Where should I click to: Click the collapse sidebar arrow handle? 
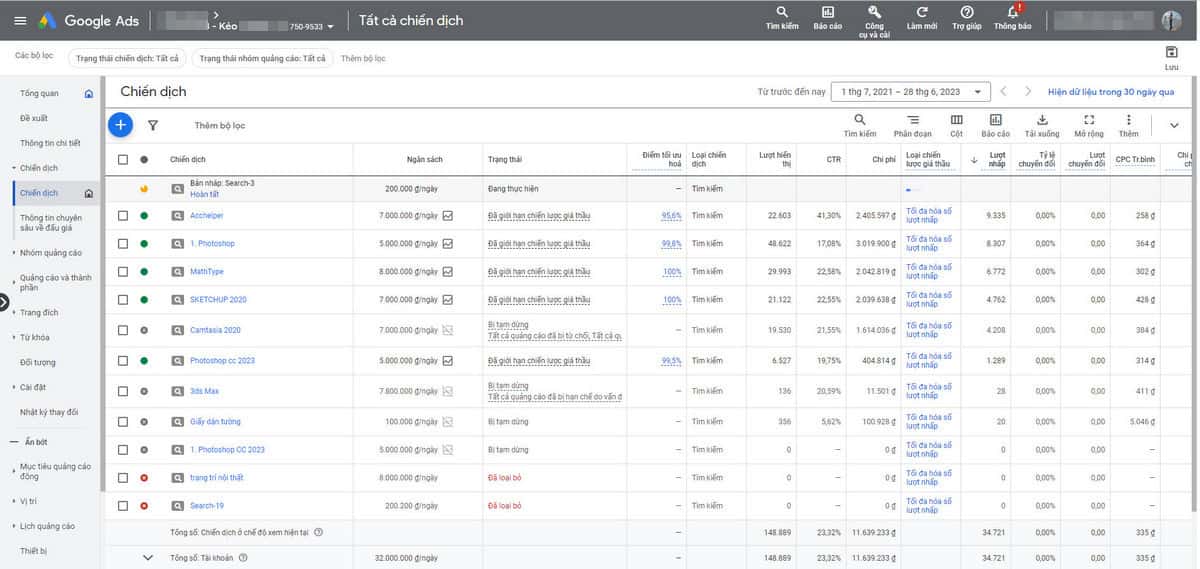4,301
